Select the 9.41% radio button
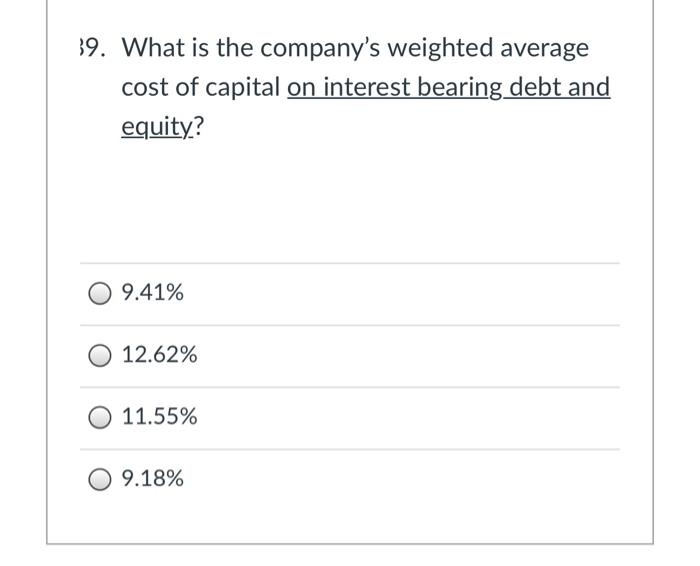 (x=99, y=293)
